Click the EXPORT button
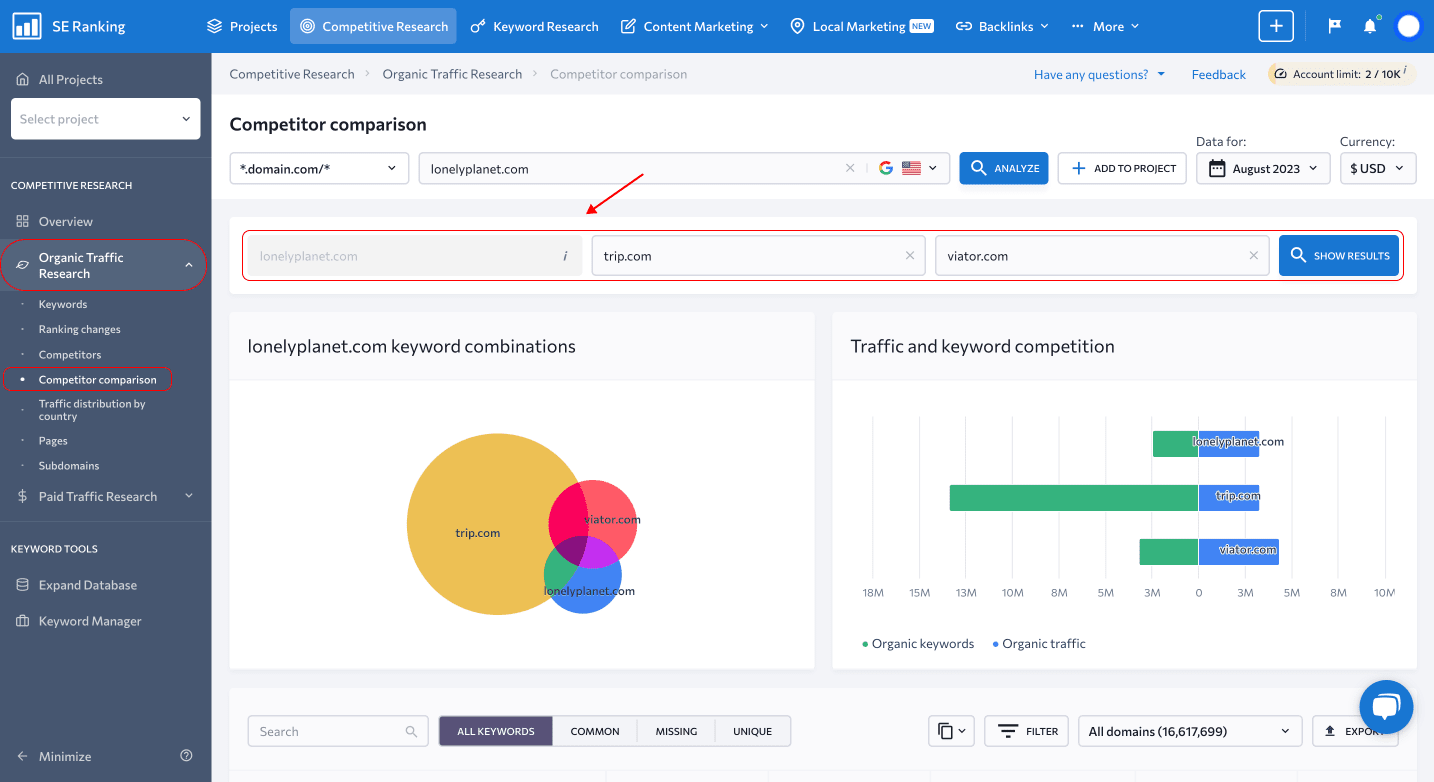This screenshot has height=782, width=1434. (x=1355, y=731)
